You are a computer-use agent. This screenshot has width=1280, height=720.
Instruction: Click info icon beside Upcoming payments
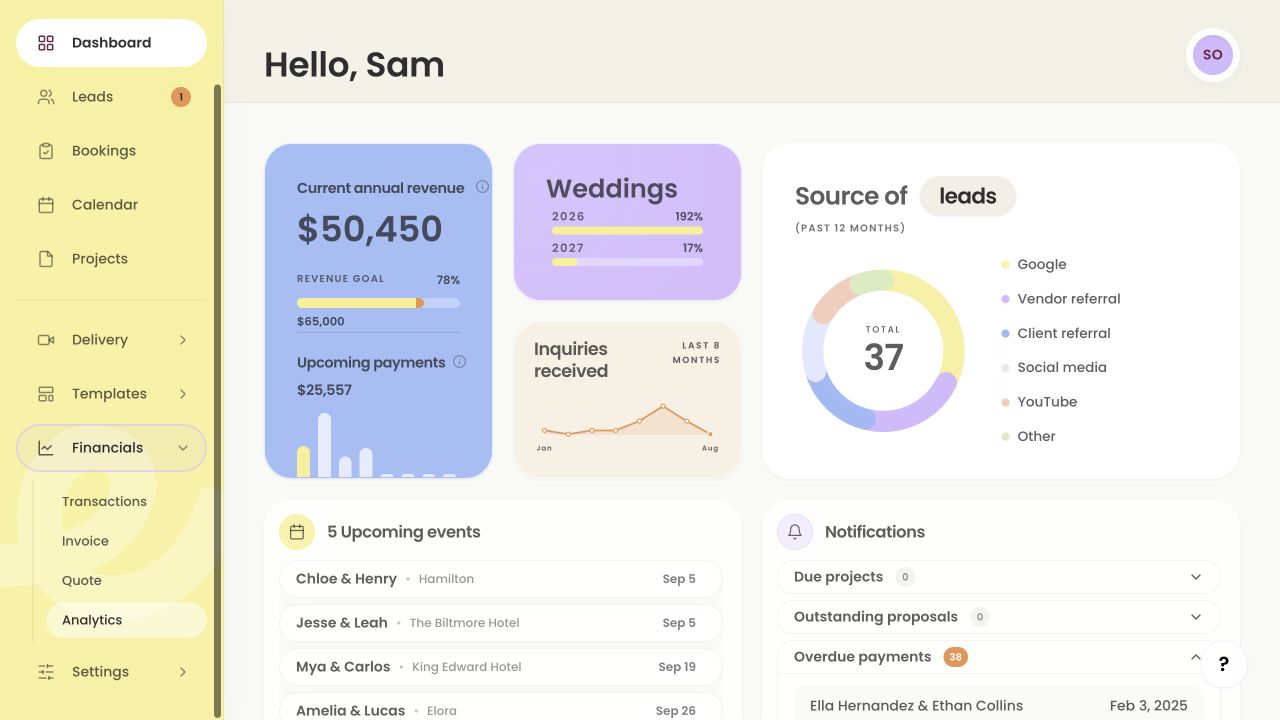click(x=460, y=362)
